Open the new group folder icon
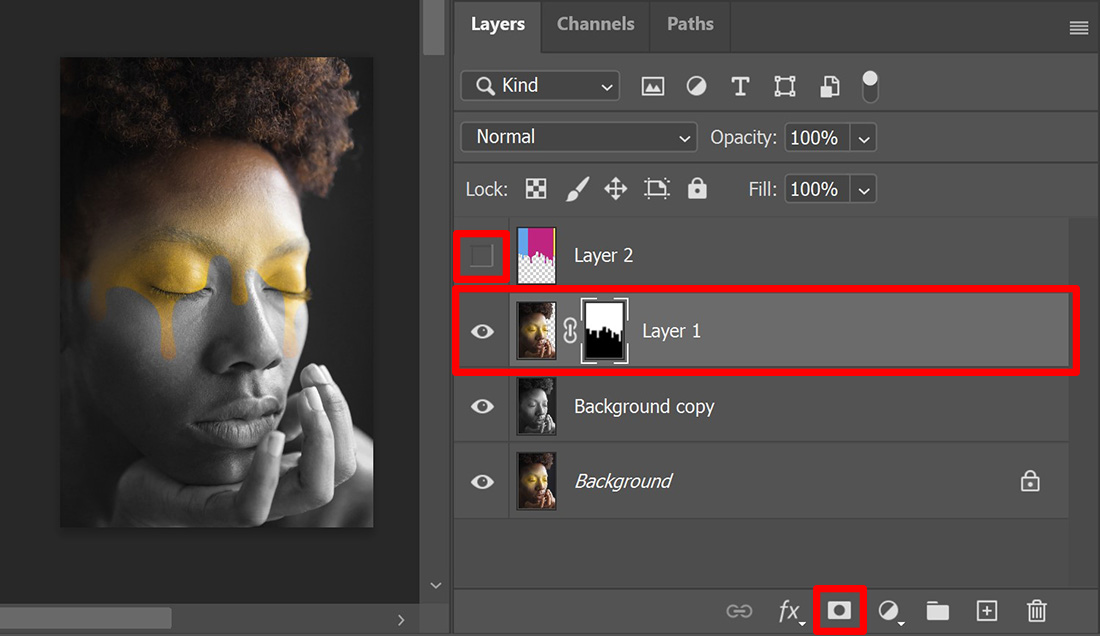 (x=937, y=610)
